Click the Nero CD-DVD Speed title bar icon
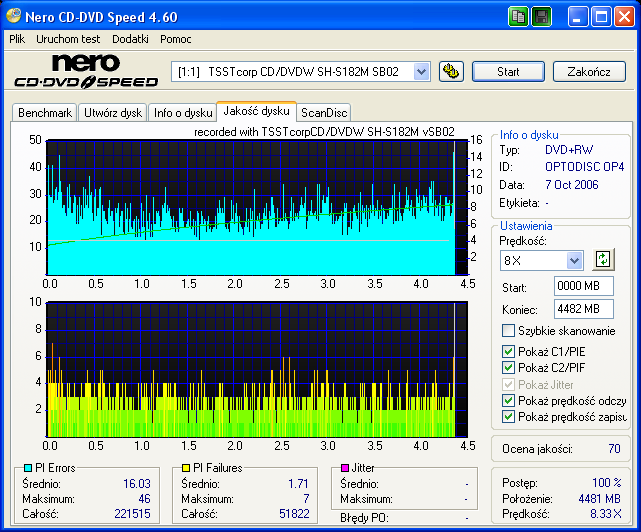641x532 pixels. point(13,16)
